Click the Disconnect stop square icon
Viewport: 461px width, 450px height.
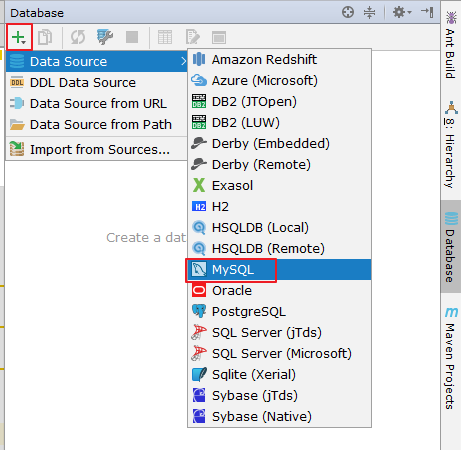coord(132,37)
